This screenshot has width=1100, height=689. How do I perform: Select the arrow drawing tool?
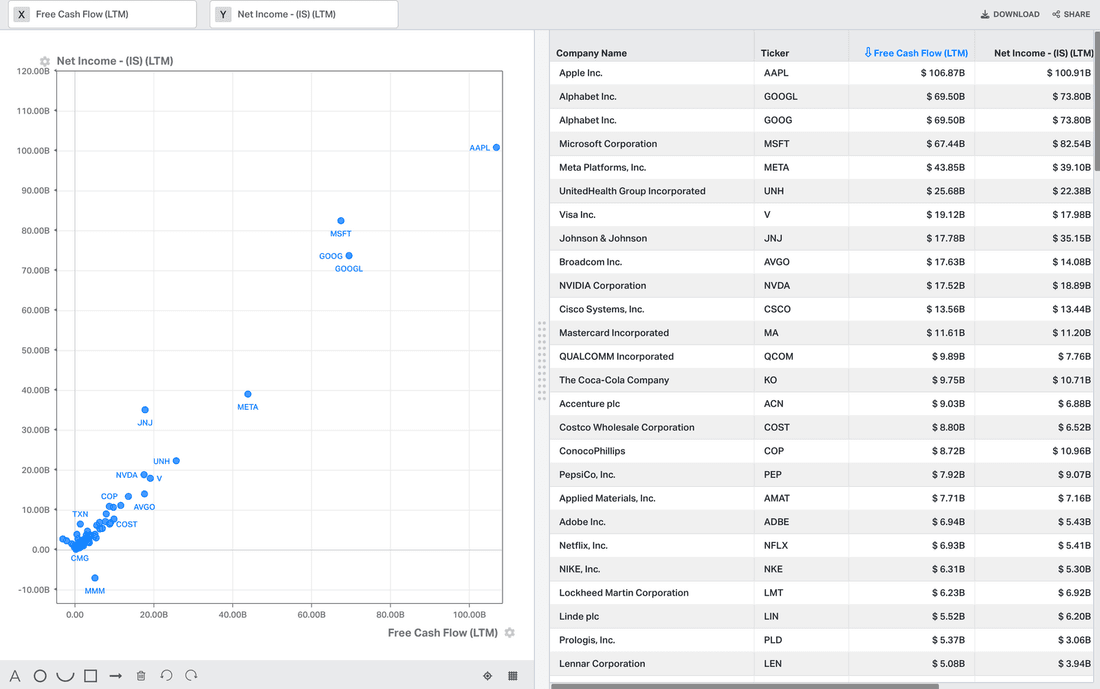coord(116,676)
